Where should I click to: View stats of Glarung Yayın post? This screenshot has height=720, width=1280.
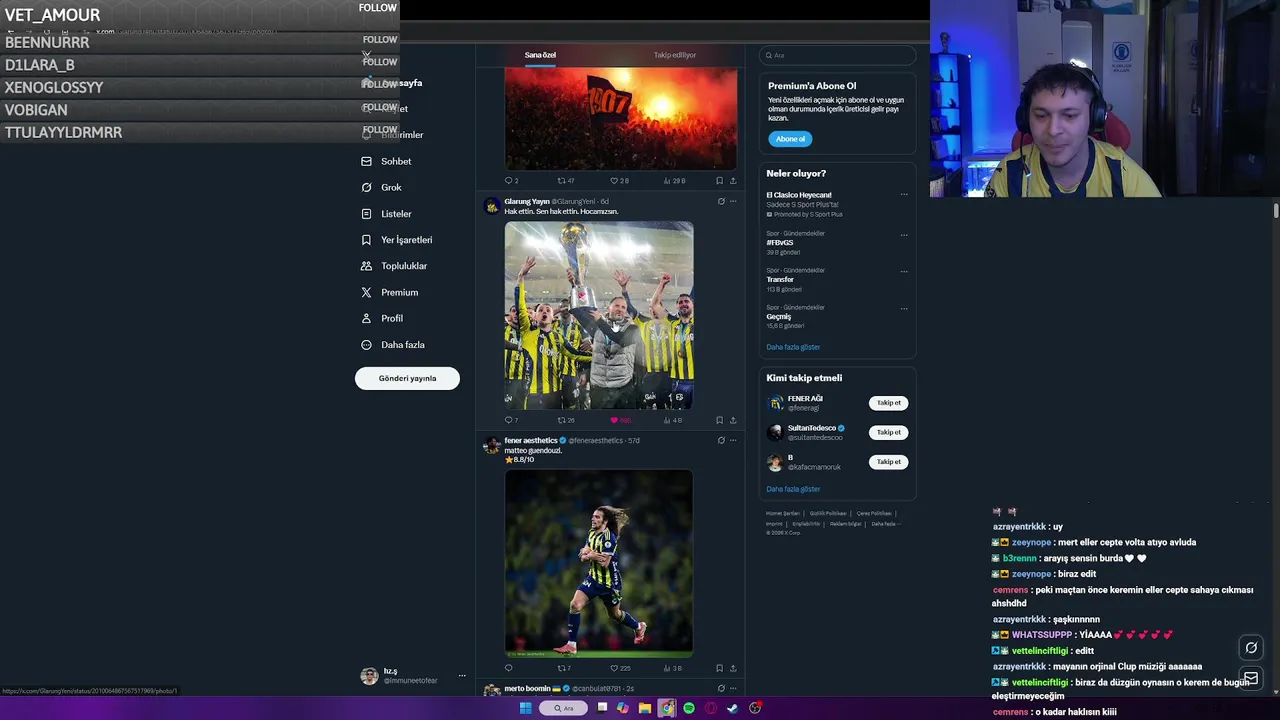point(673,420)
